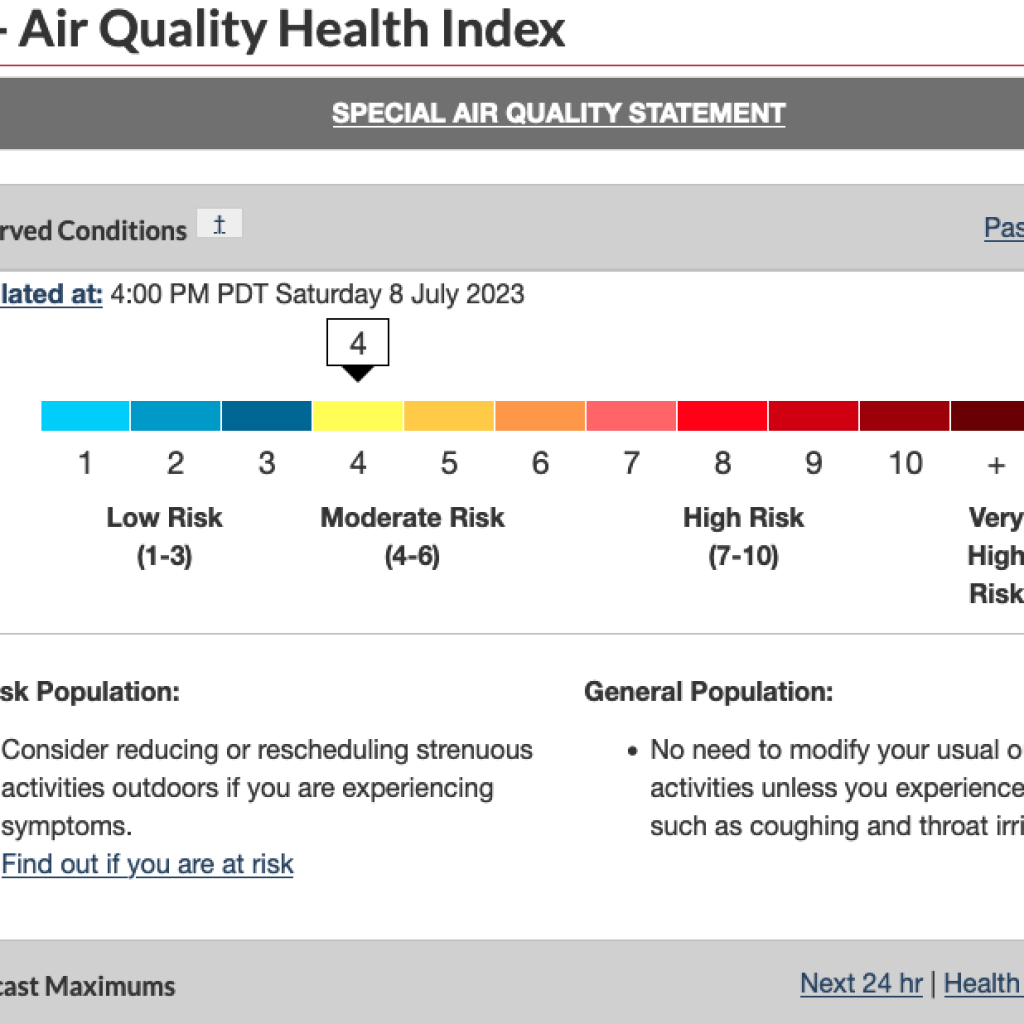Click the dagger footnote icon beside Observed Conditions
This screenshot has width=1024, height=1024.
coord(220,224)
